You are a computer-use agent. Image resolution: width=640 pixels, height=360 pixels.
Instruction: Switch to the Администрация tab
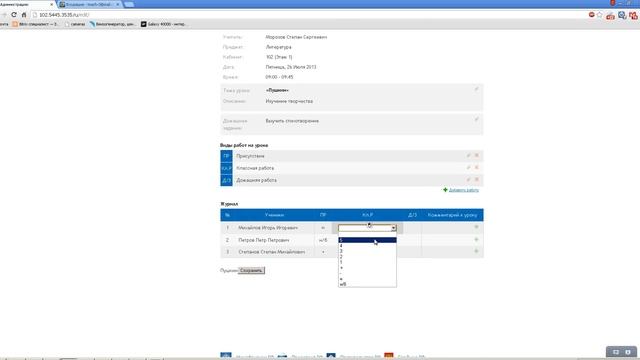24,4
